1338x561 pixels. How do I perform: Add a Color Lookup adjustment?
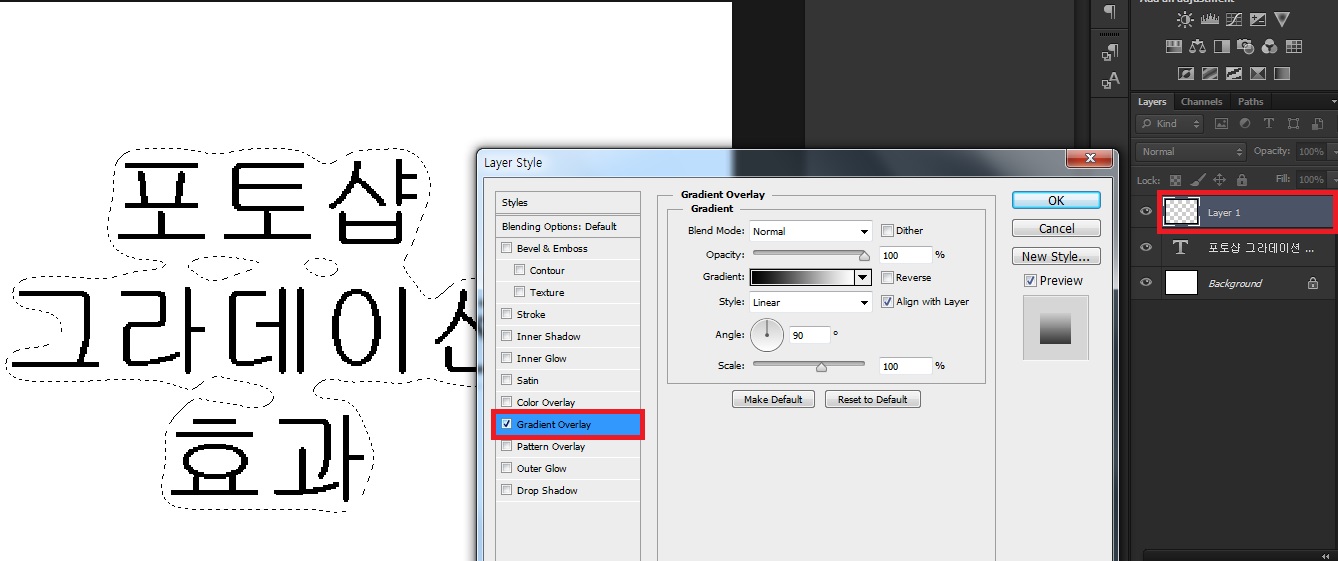pos(1294,46)
